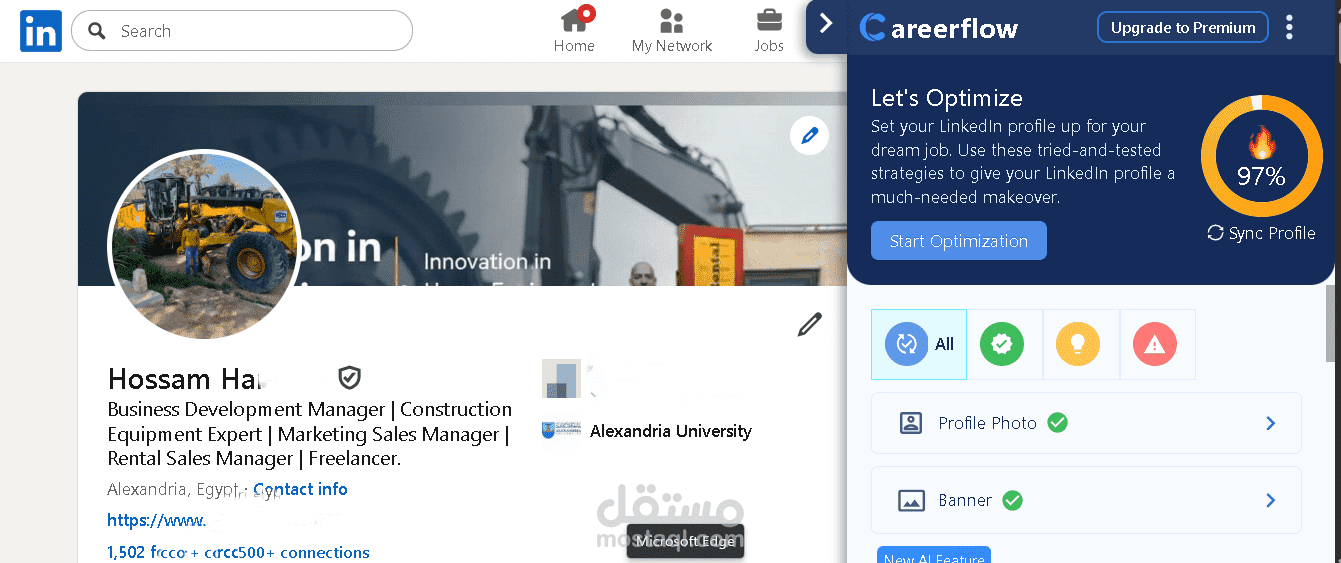Open Careerflow three-dot options menu
Viewport: 1341px width, 563px height.
[1290, 27]
